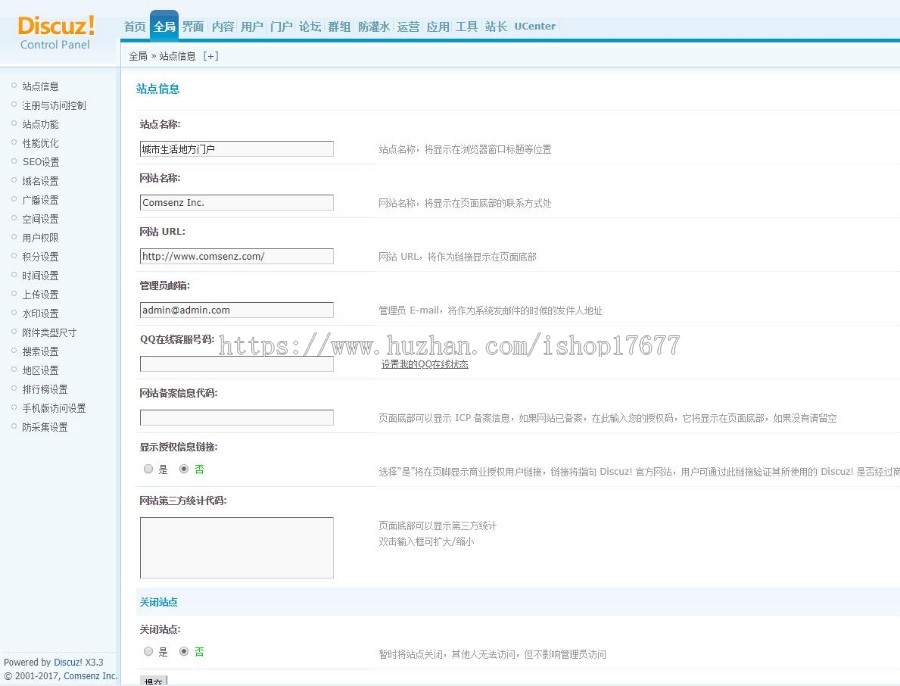Open 排行榜设置 in the sidebar
900x686 pixels.
point(45,389)
